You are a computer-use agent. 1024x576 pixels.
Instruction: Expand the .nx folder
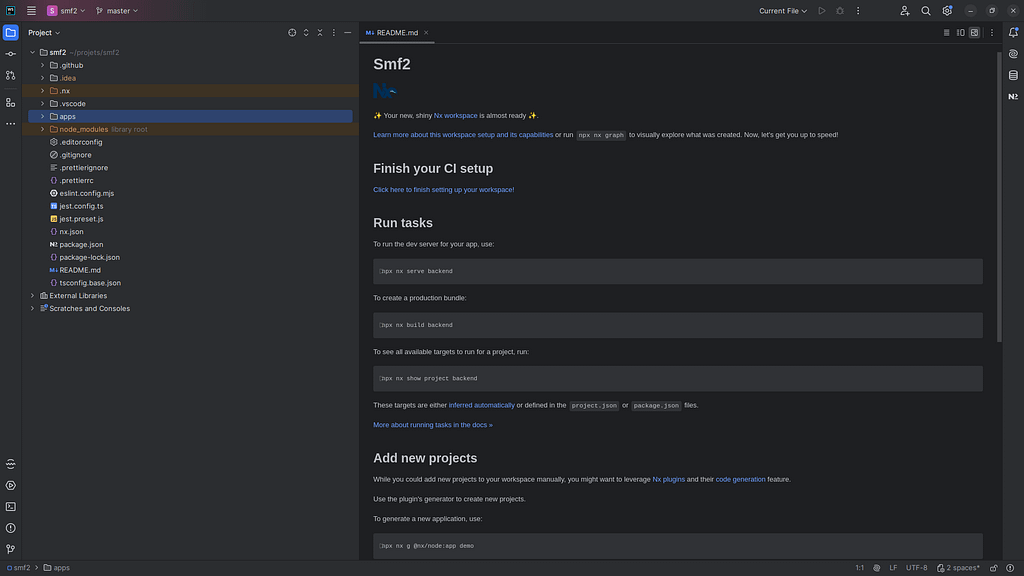(43, 91)
